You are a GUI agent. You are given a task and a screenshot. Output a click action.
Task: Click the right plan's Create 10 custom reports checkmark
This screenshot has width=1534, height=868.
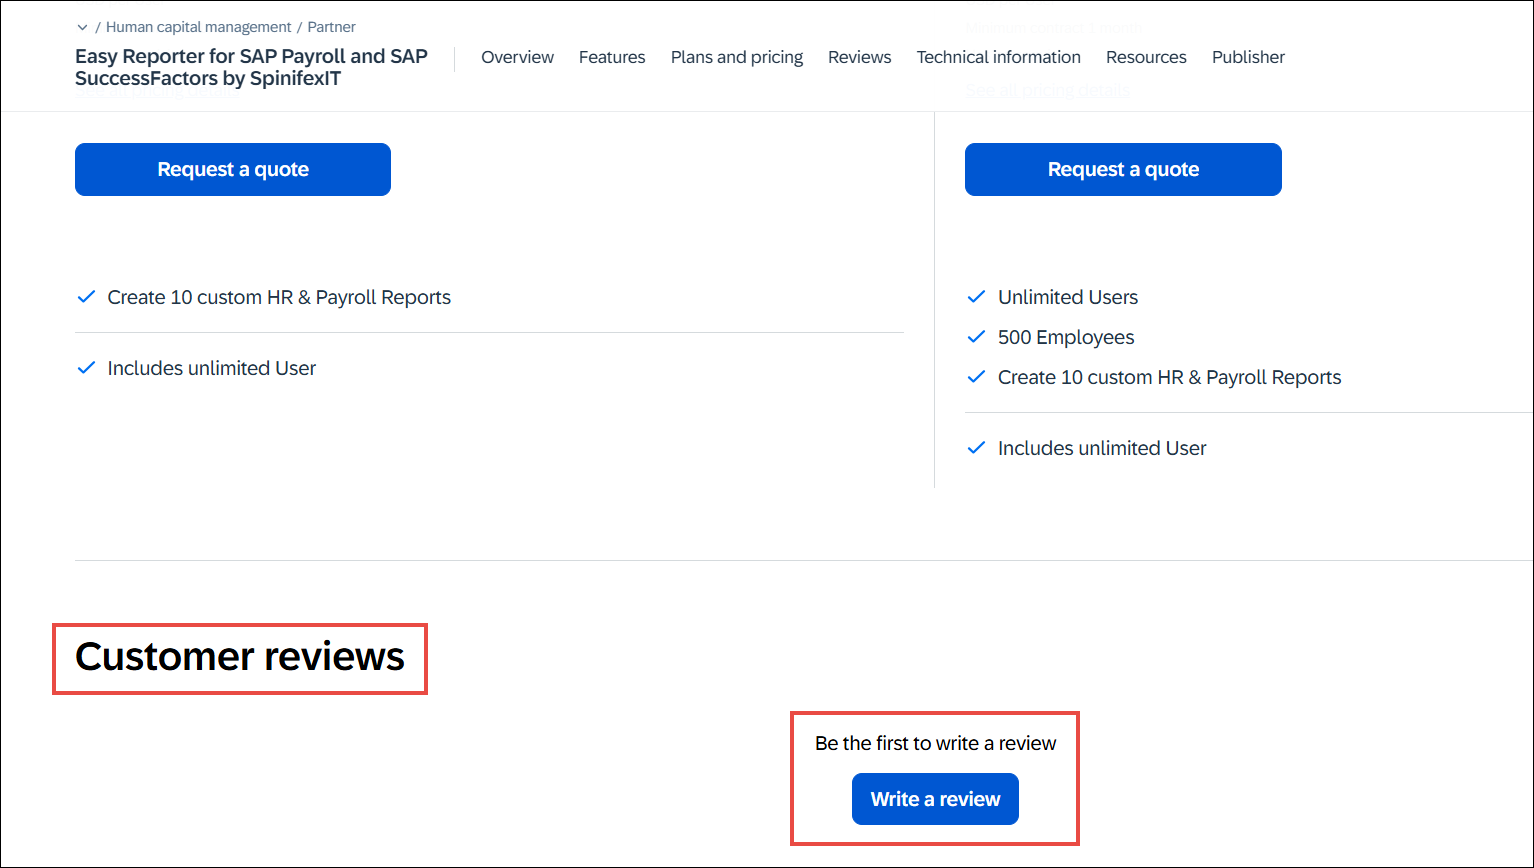(976, 377)
